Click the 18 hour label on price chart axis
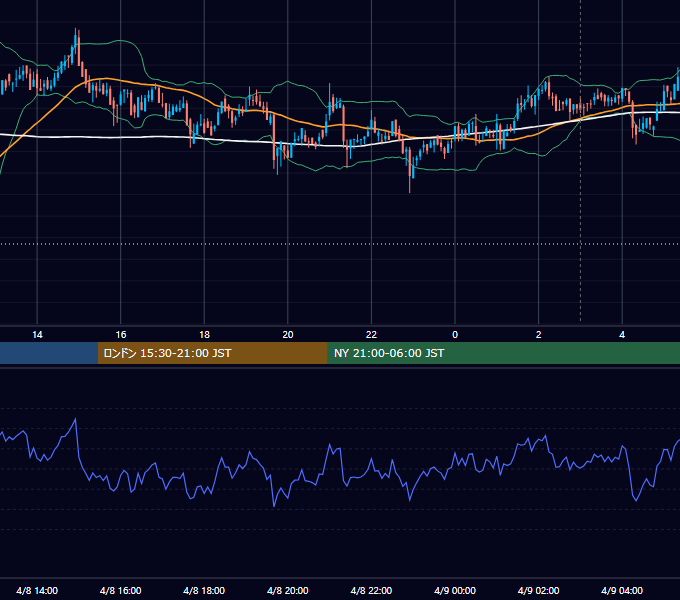 (204, 335)
